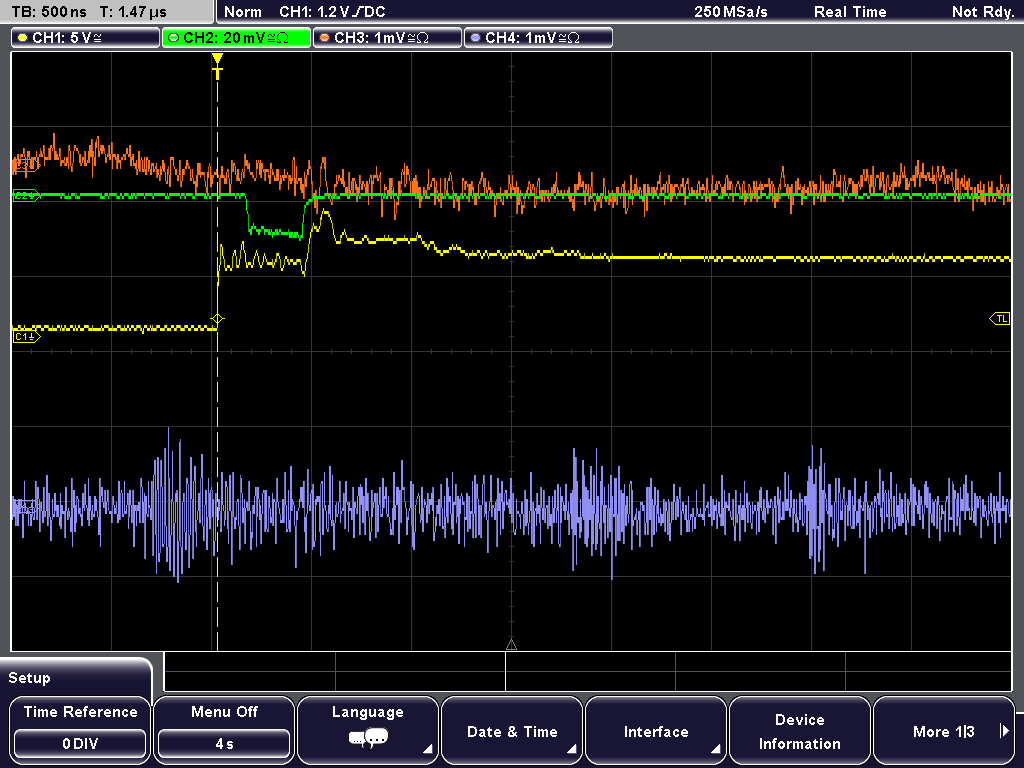Image resolution: width=1024 pixels, height=768 pixels.
Task: Click the purple dot on CH4 tab
Action: tap(475, 38)
